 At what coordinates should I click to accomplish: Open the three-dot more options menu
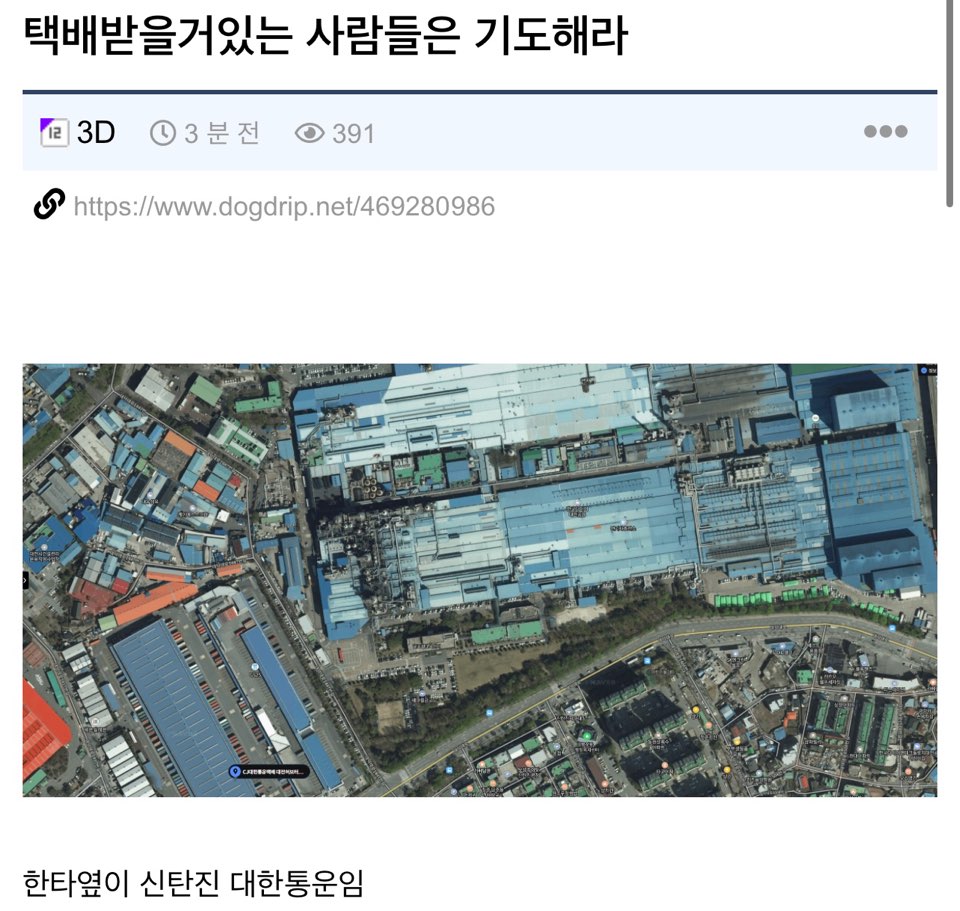pyautogui.click(x=885, y=131)
